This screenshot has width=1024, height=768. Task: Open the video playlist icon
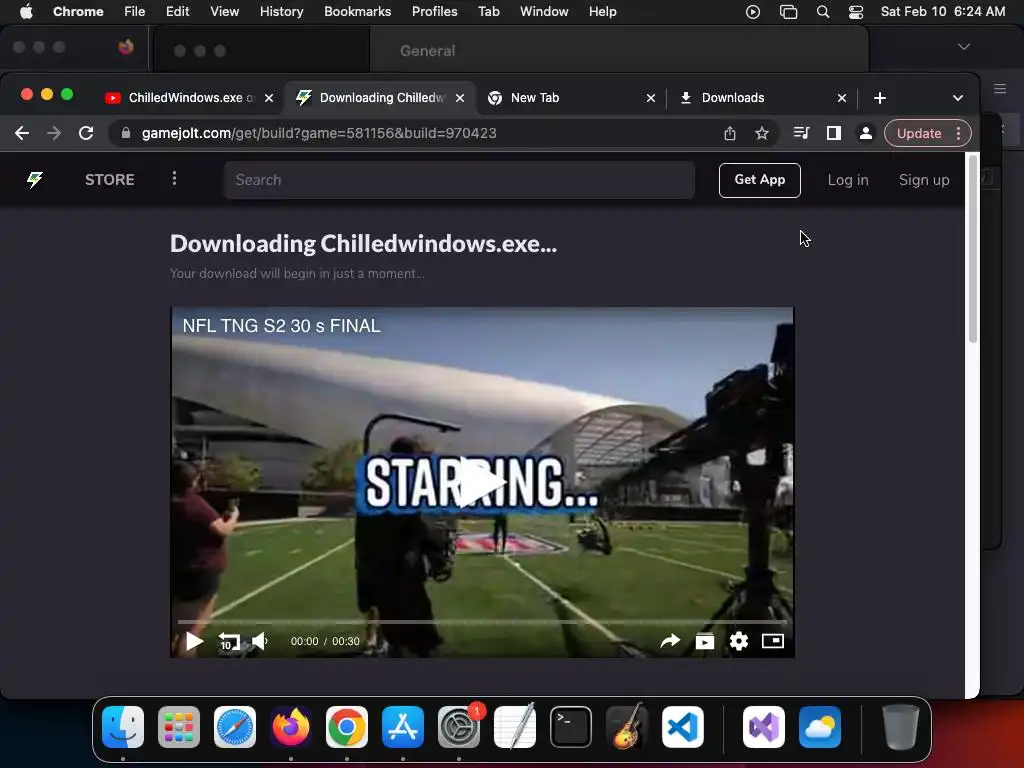[x=705, y=641]
